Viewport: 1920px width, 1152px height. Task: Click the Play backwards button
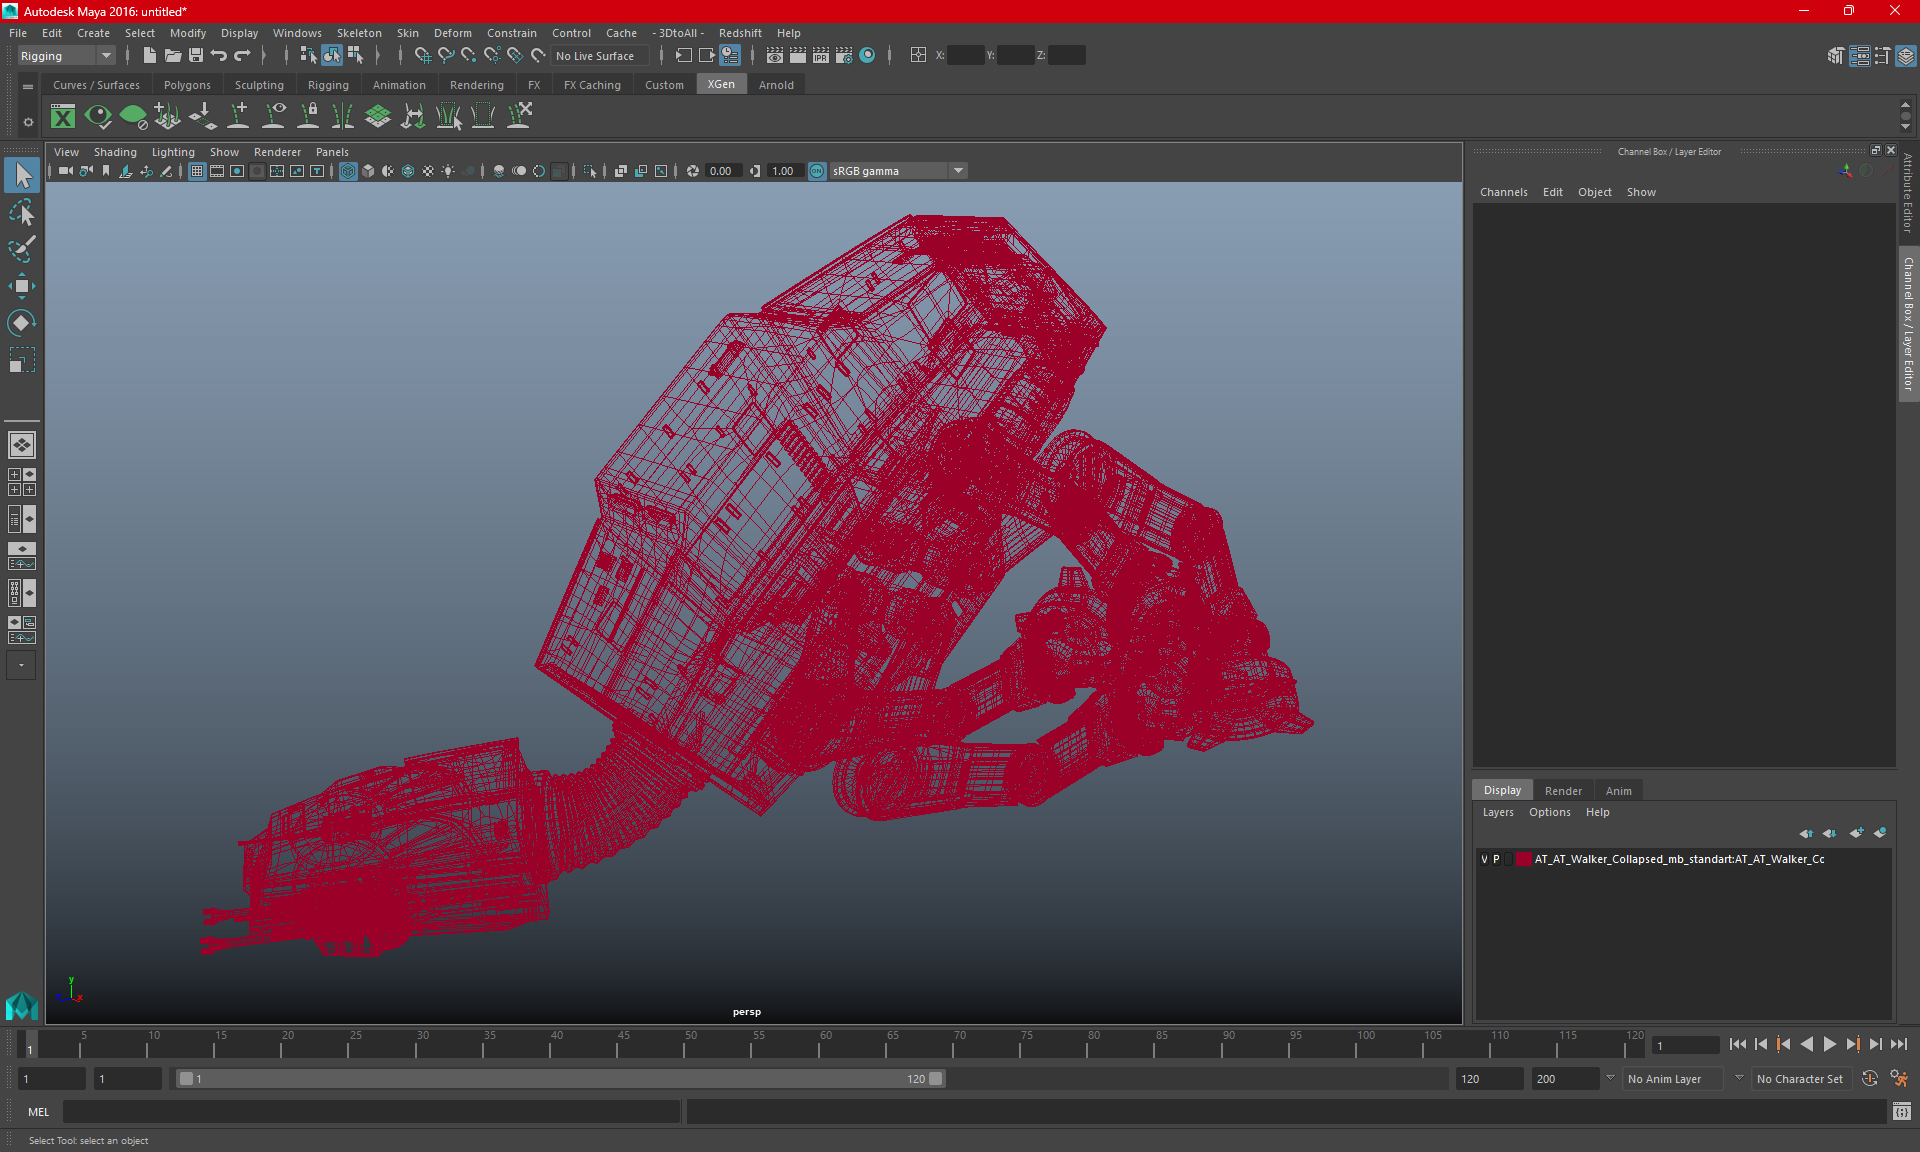pyautogui.click(x=1807, y=1044)
